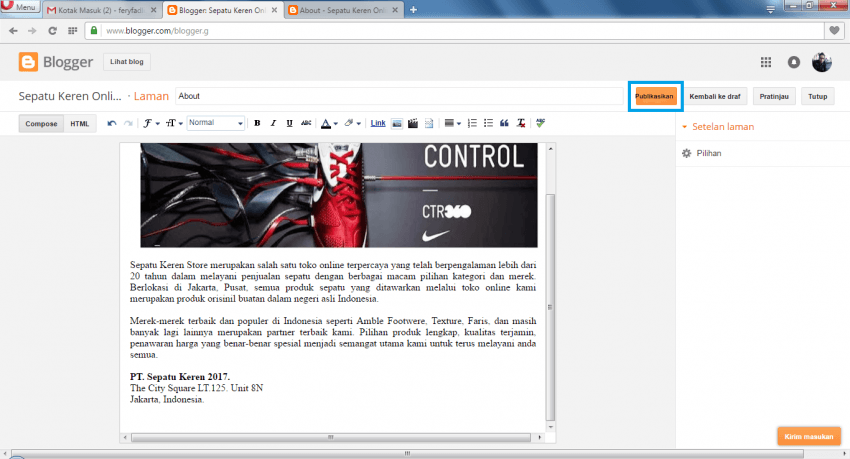
Task: Undo the last edit
Action: 112,124
